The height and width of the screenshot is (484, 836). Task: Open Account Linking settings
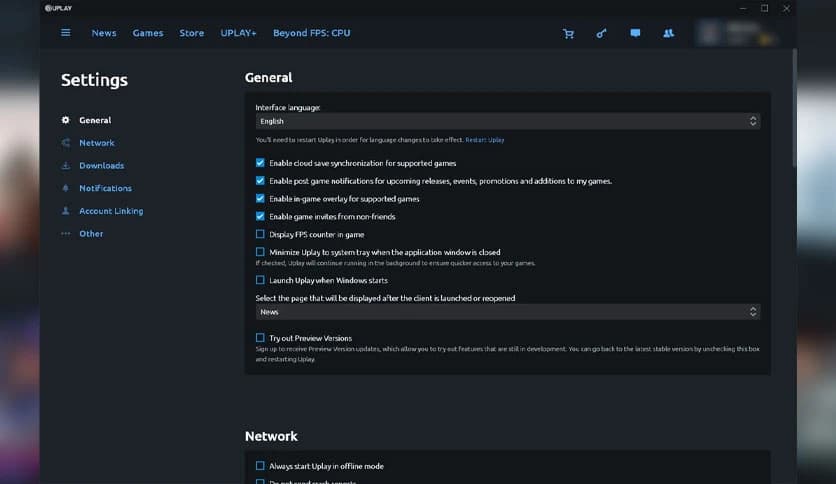(x=111, y=211)
